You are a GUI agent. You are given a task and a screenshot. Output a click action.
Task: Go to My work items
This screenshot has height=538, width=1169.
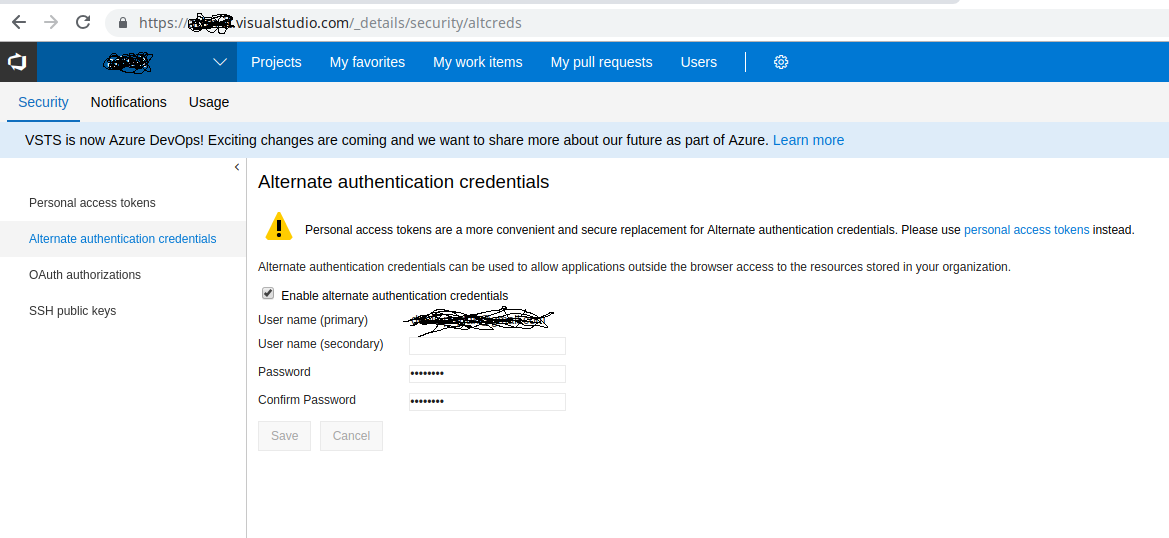point(478,63)
